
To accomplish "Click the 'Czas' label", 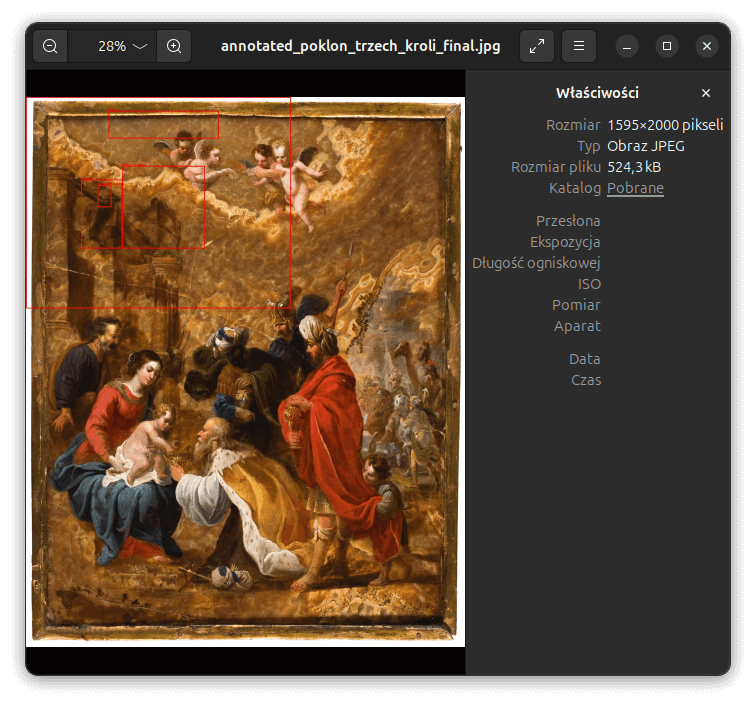I will 586,380.
